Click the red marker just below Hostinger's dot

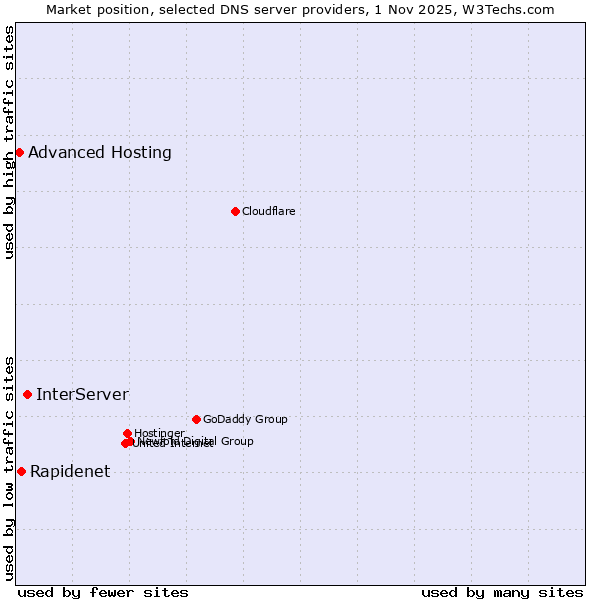(x=130, y=441)
